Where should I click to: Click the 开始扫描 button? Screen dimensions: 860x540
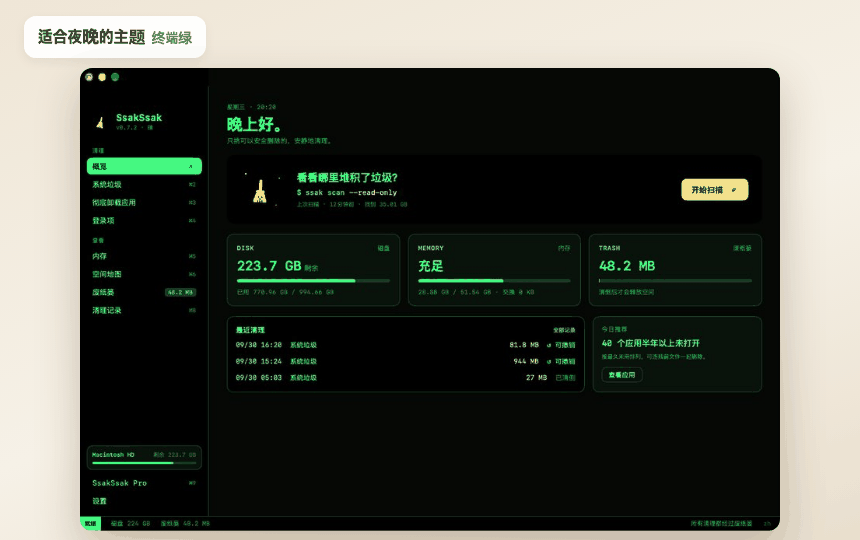[715, 190]
